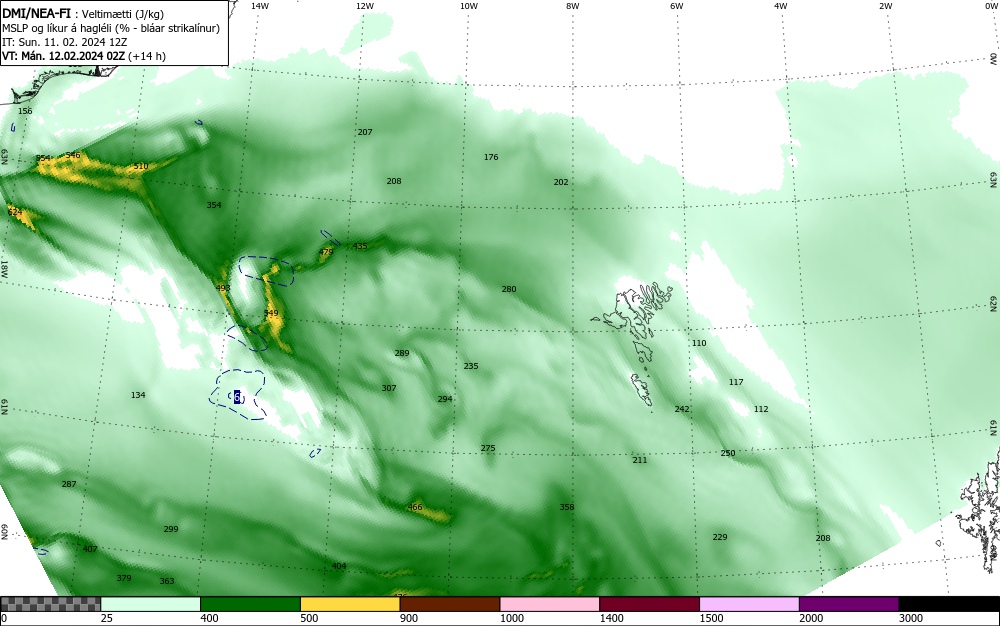Image resolution: width=1000 pixels, height=626 pixels.
Task: Click the '62N' latitude label
Action: click(x=994, y=305)
